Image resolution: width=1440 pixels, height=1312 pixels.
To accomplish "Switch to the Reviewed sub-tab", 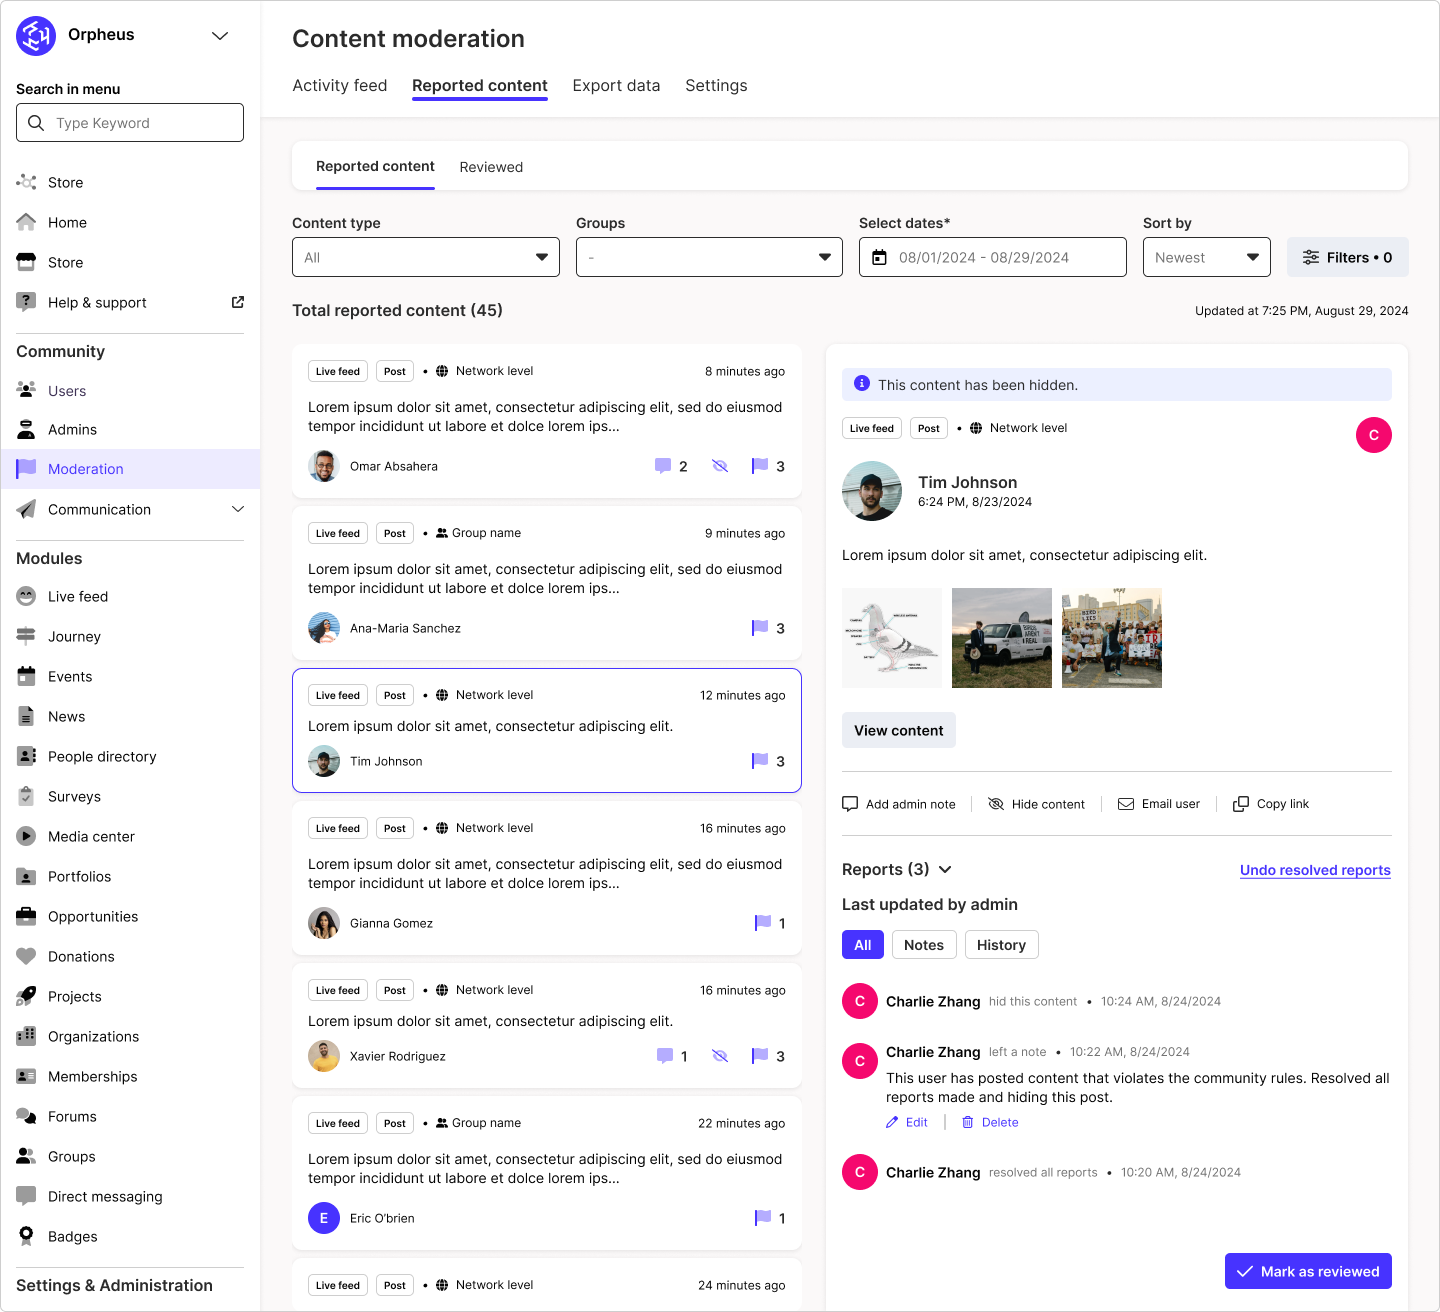I will [491, 167].
